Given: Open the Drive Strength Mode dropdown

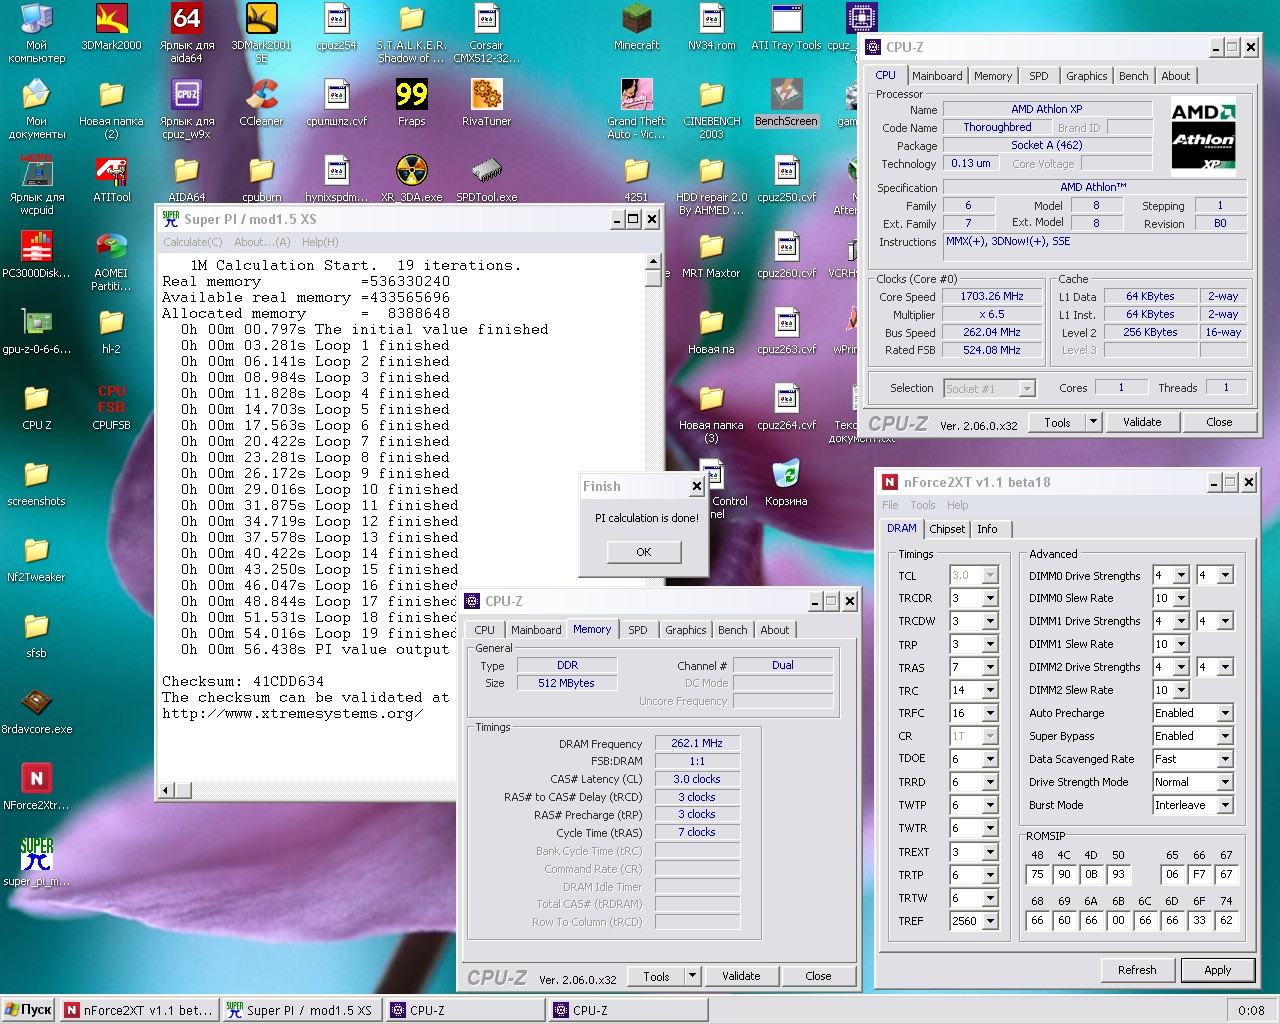Looking at the screenshot, I should 1225,782.
